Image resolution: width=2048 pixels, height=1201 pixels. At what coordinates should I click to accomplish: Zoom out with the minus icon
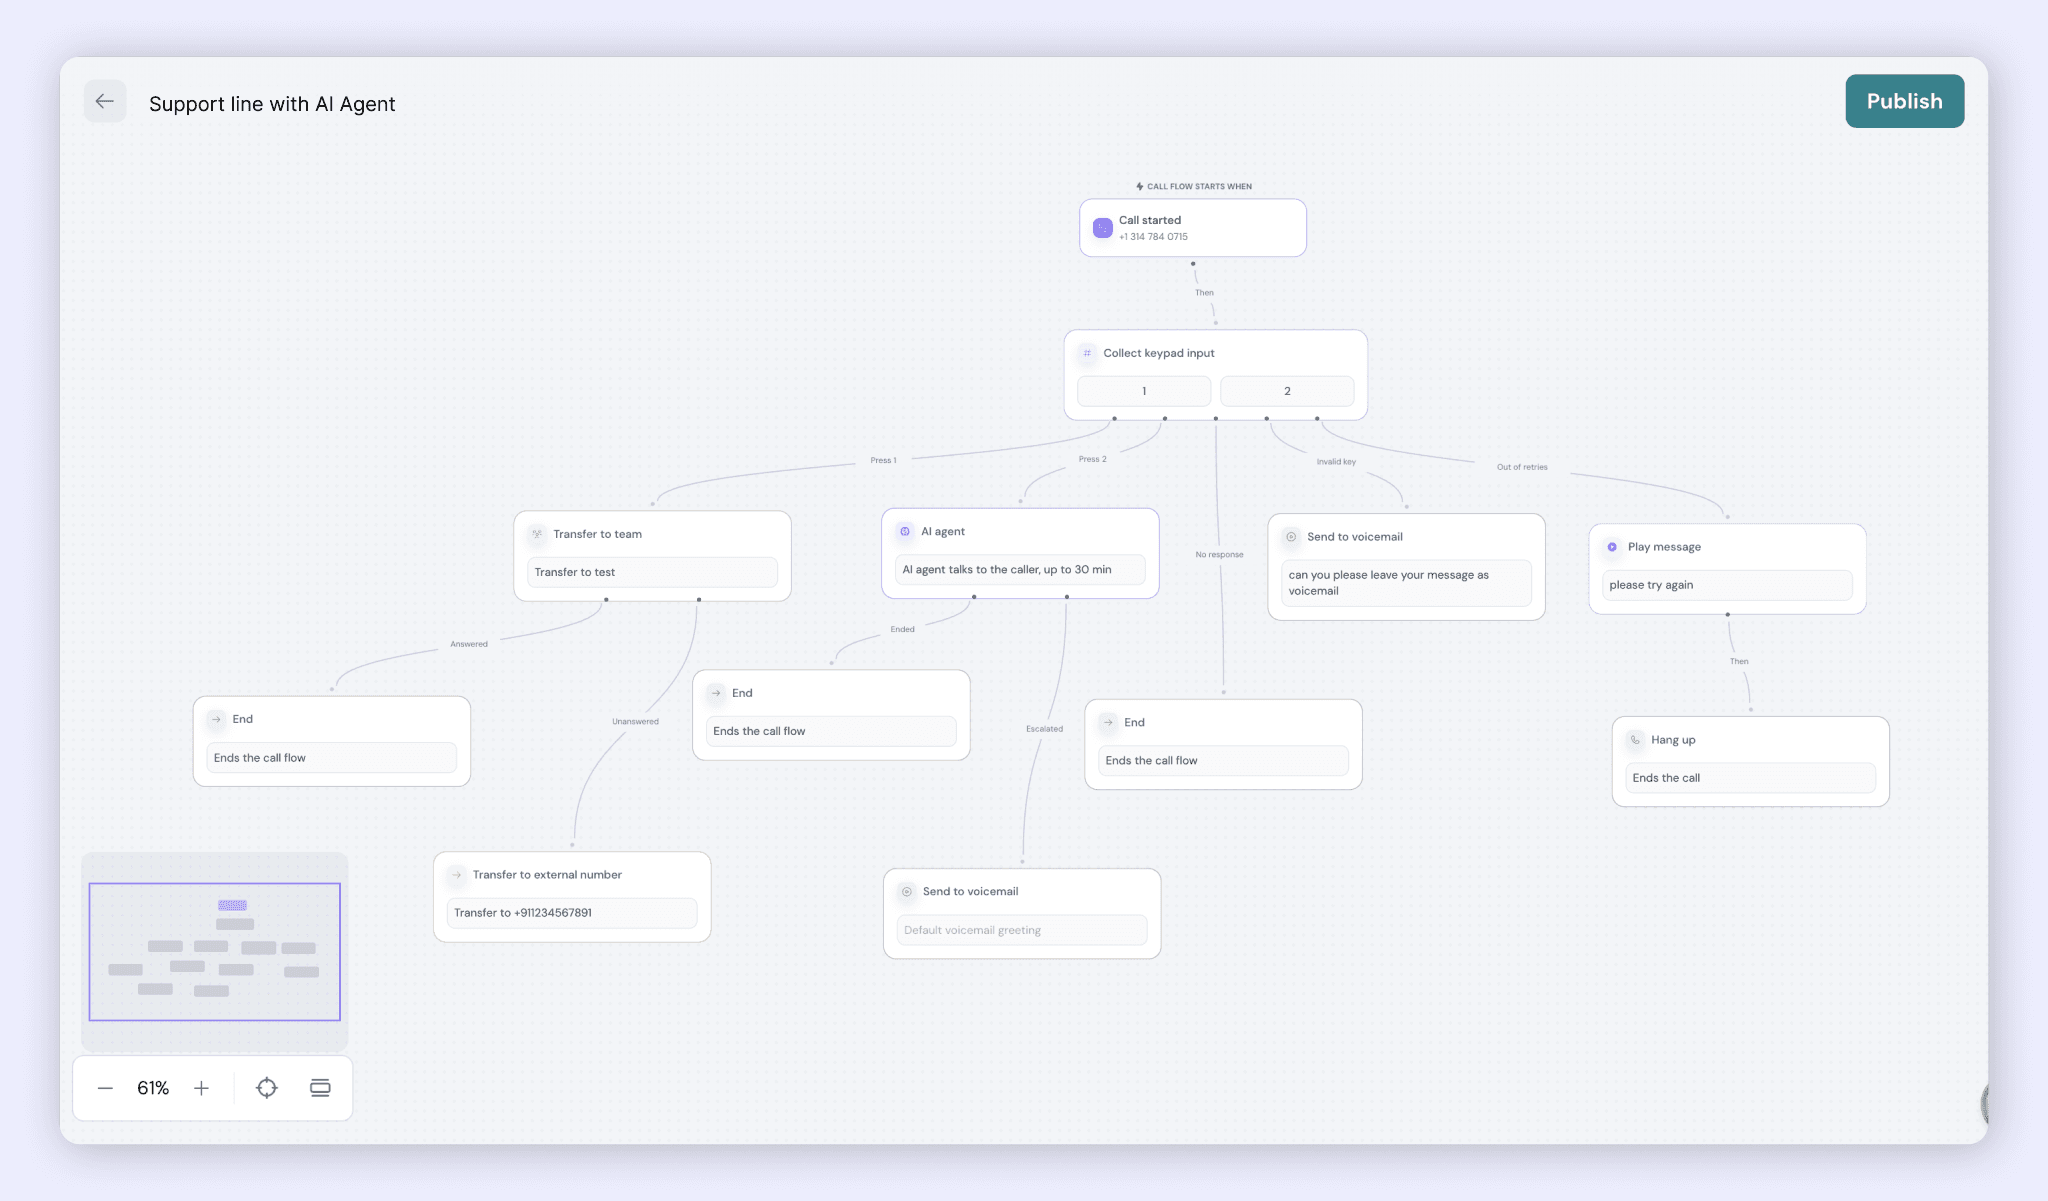[x=105, y=1088]
